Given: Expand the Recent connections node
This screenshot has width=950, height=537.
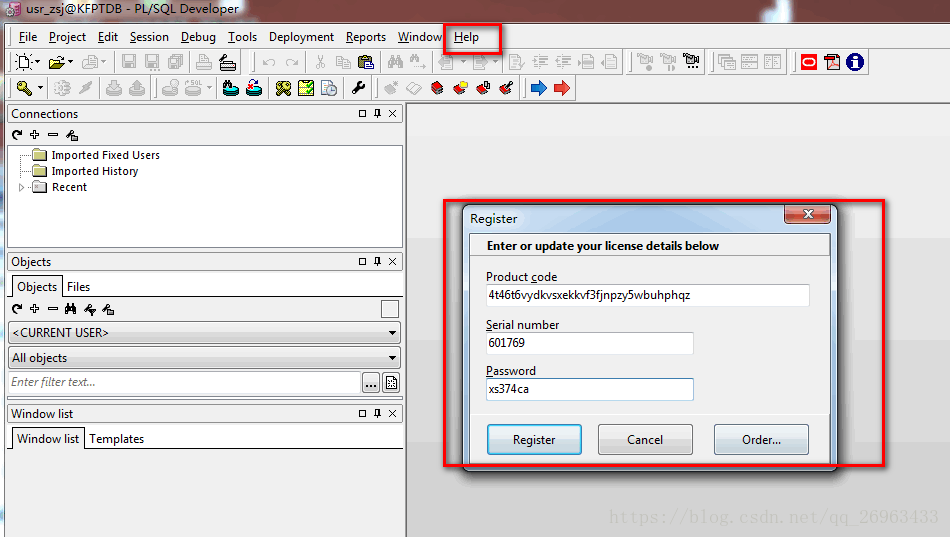Looking at the screenshot, I should tap(22, 187).
